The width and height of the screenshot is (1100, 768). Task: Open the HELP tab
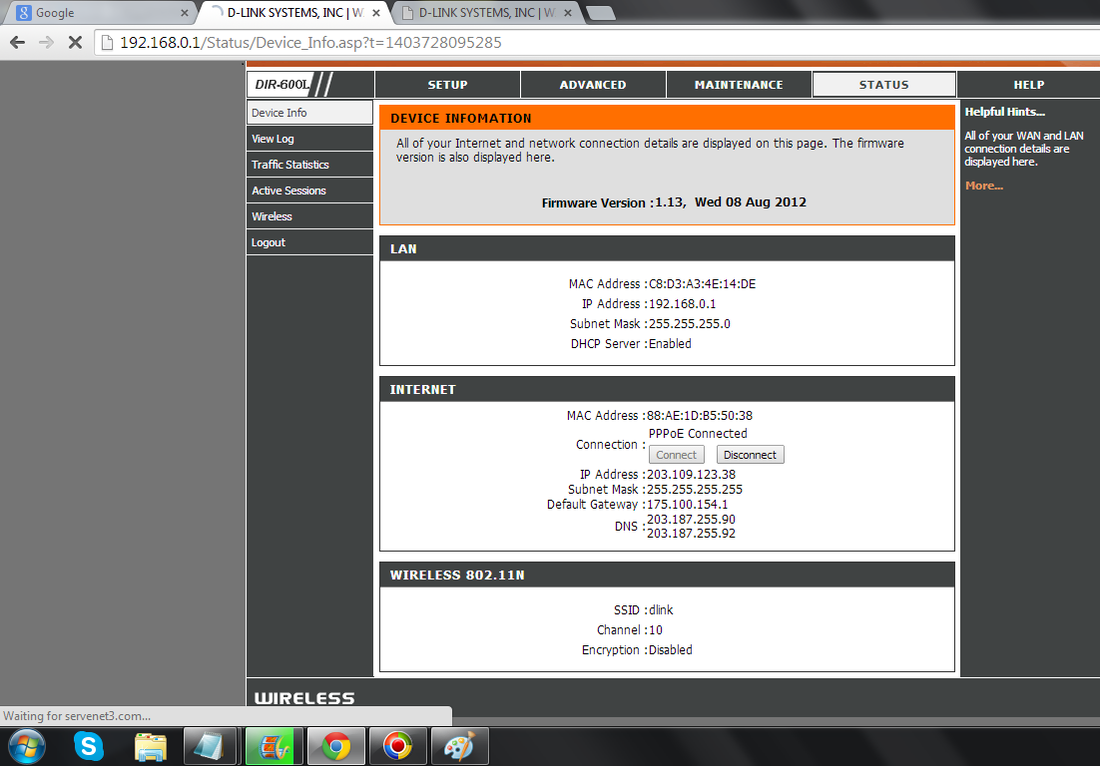coord(1028,84)
